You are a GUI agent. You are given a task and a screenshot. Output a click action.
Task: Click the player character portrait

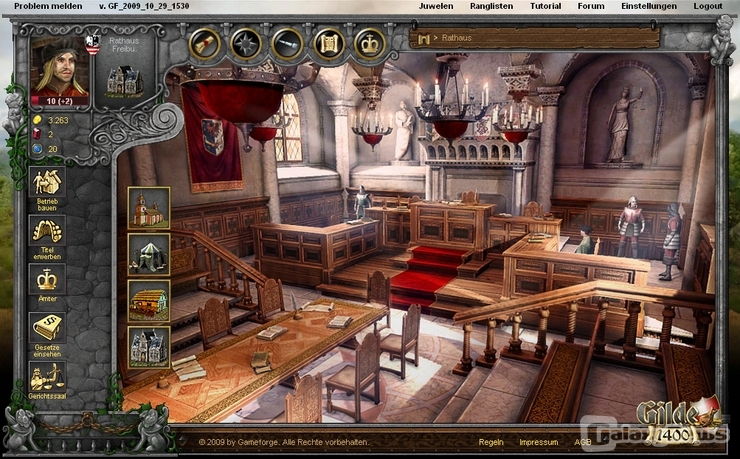pos(59,68)
